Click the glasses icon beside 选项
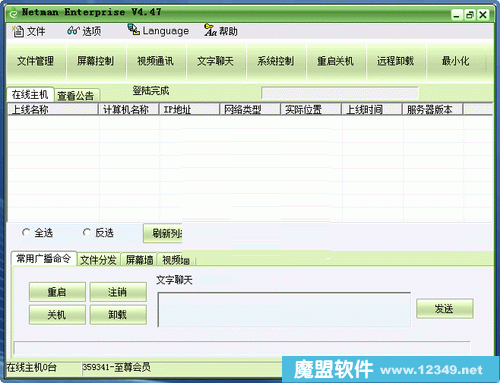500x383 pixels. [x=73, y=31]
